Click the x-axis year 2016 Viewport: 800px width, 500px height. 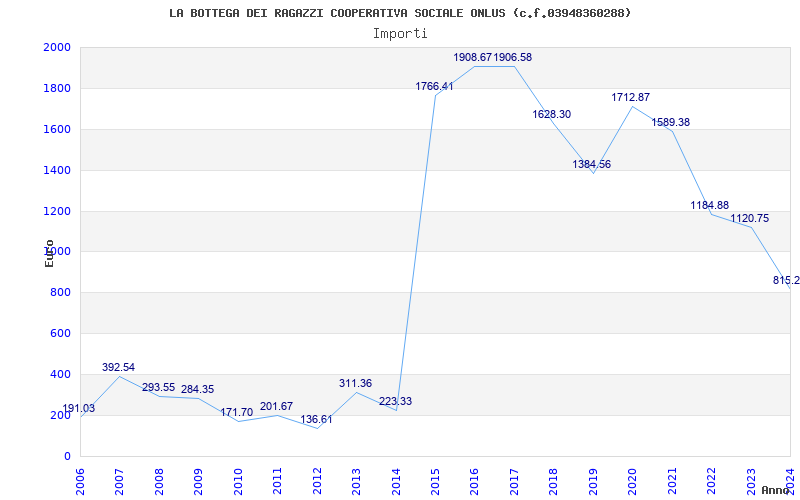point(474,481)
